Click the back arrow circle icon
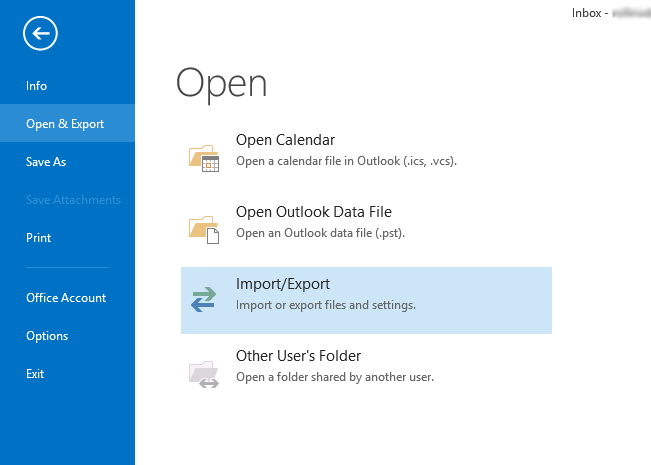651x465 pixels. coord(40,33)
